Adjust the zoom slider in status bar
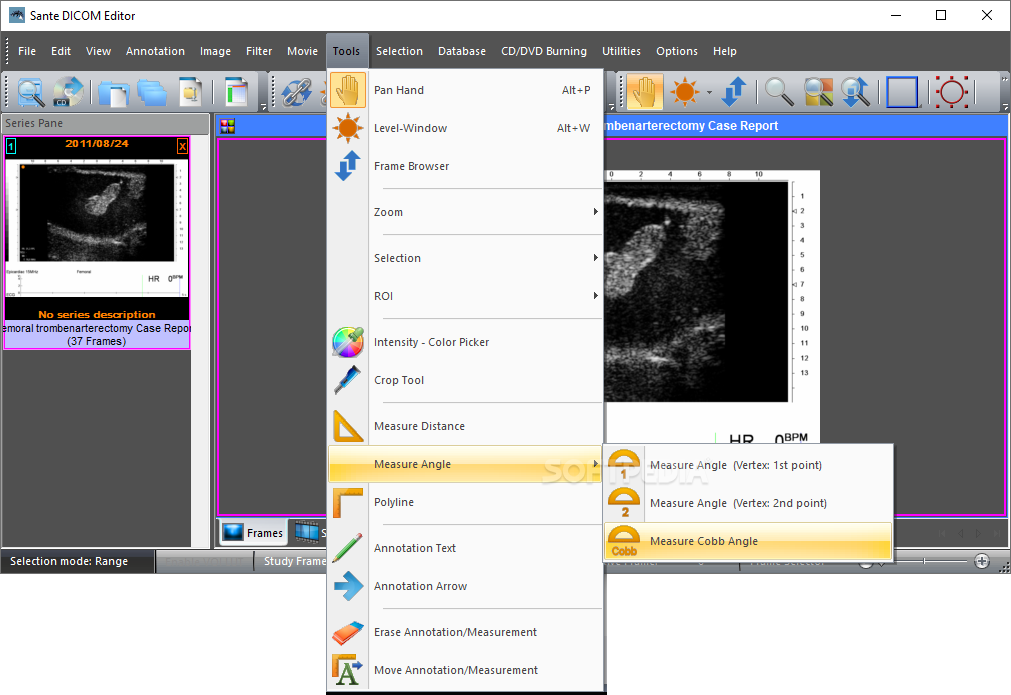 click(924, 562)
